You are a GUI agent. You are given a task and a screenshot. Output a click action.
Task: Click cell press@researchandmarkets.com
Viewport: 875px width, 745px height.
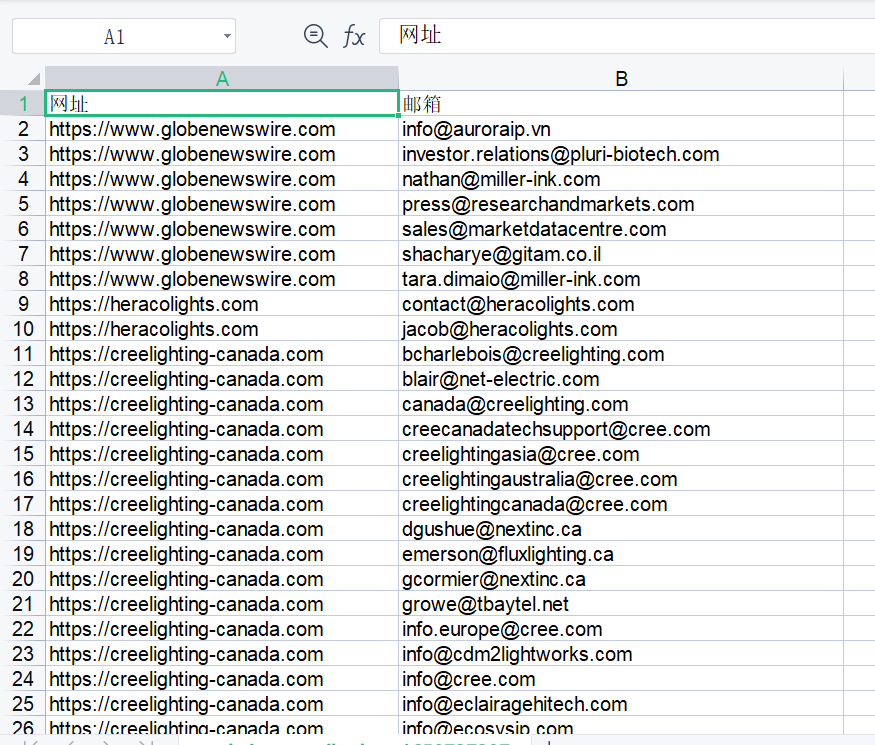(621, 204)
